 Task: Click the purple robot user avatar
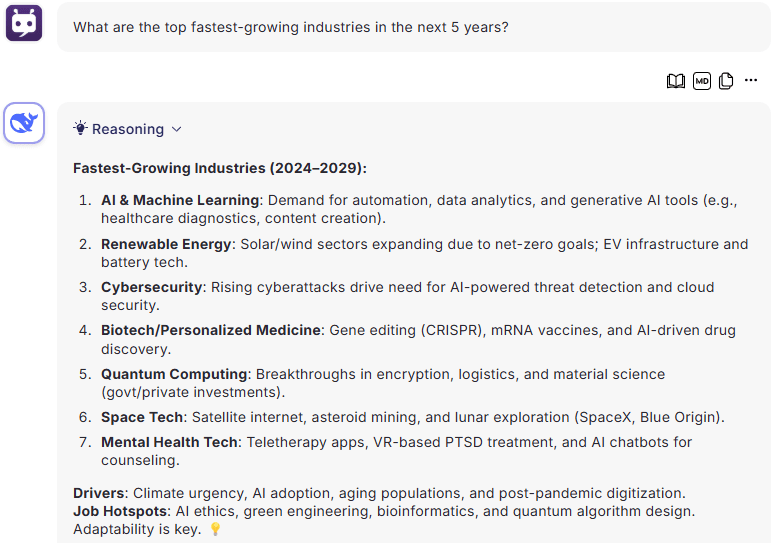click(24, 23)
